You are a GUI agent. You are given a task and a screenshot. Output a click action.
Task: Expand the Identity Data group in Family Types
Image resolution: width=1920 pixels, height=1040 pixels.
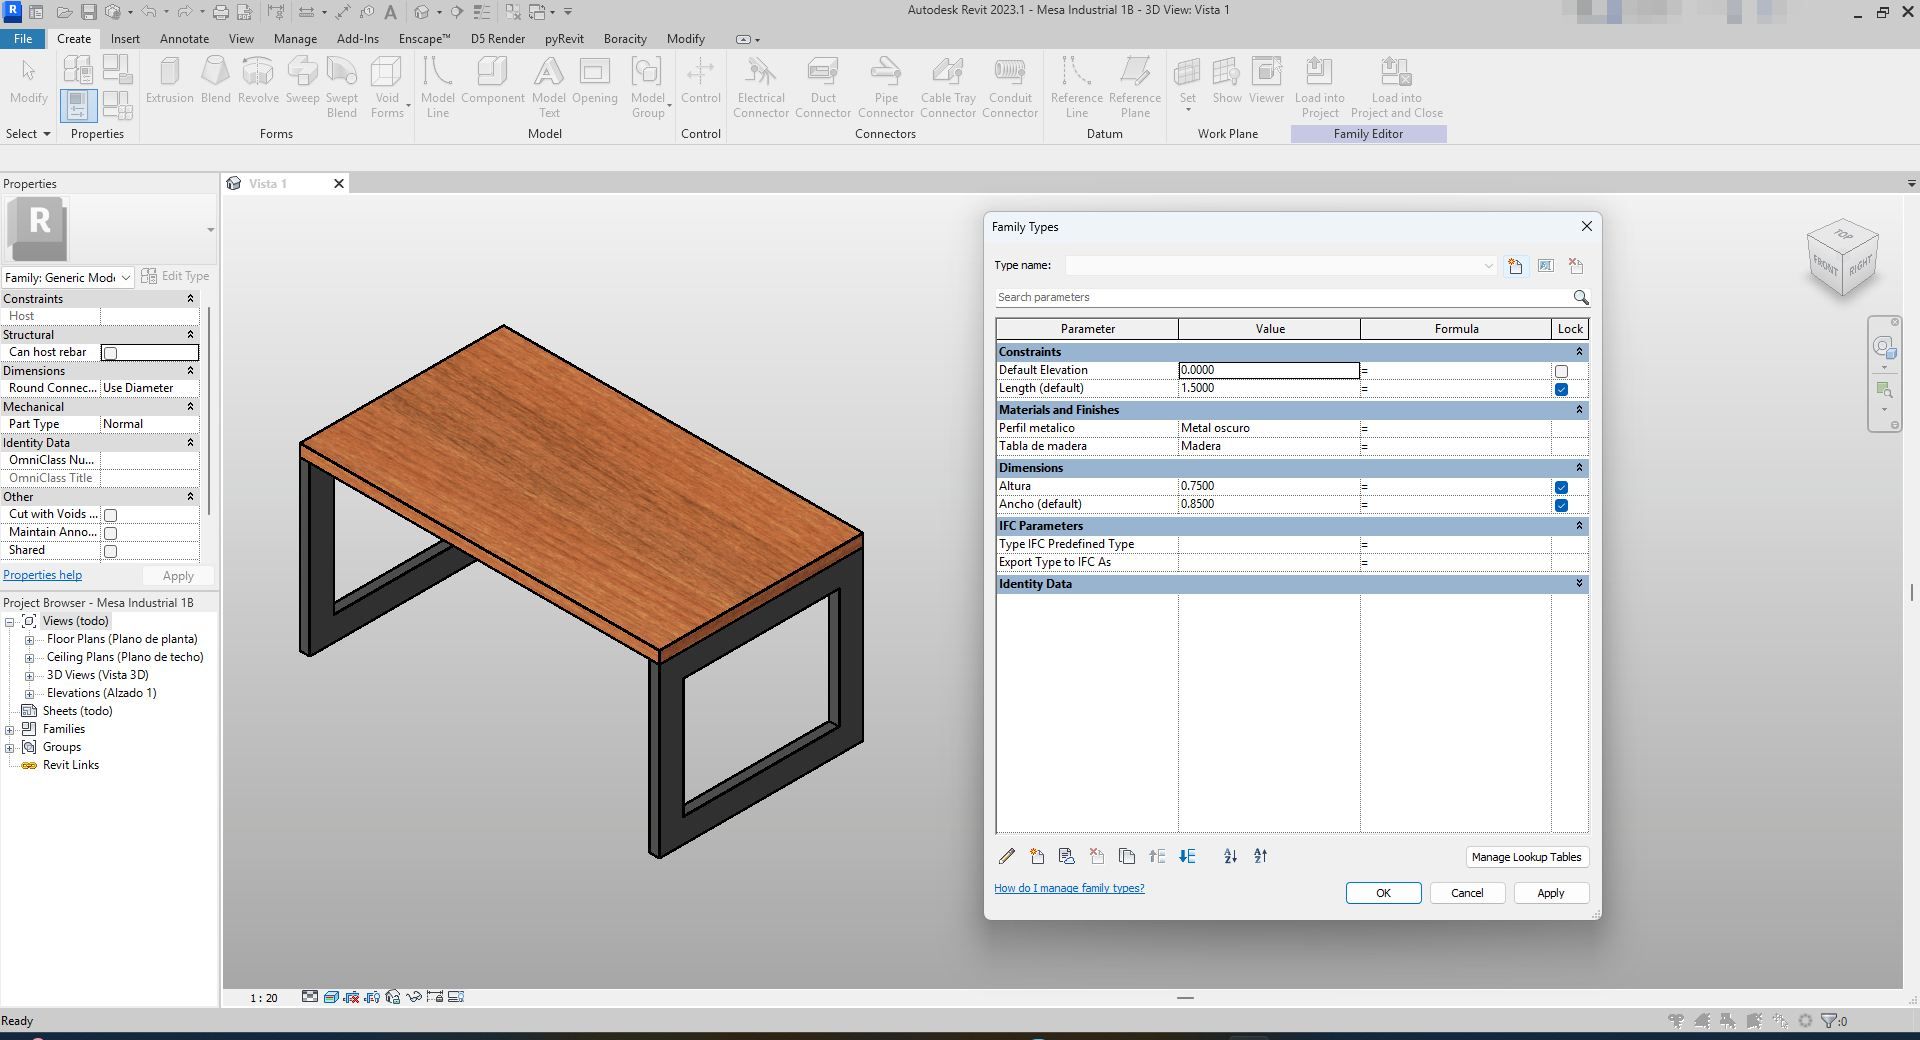[1579, 584]
